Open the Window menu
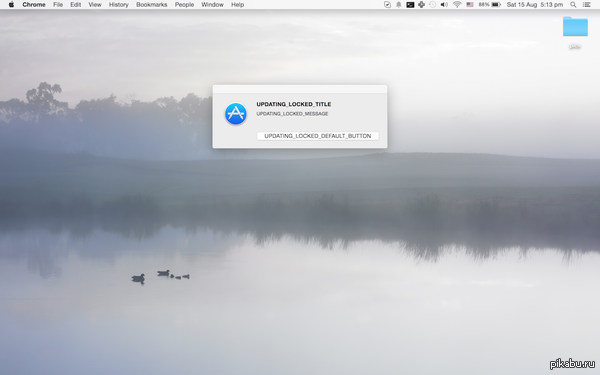 (x=212, y=5)
